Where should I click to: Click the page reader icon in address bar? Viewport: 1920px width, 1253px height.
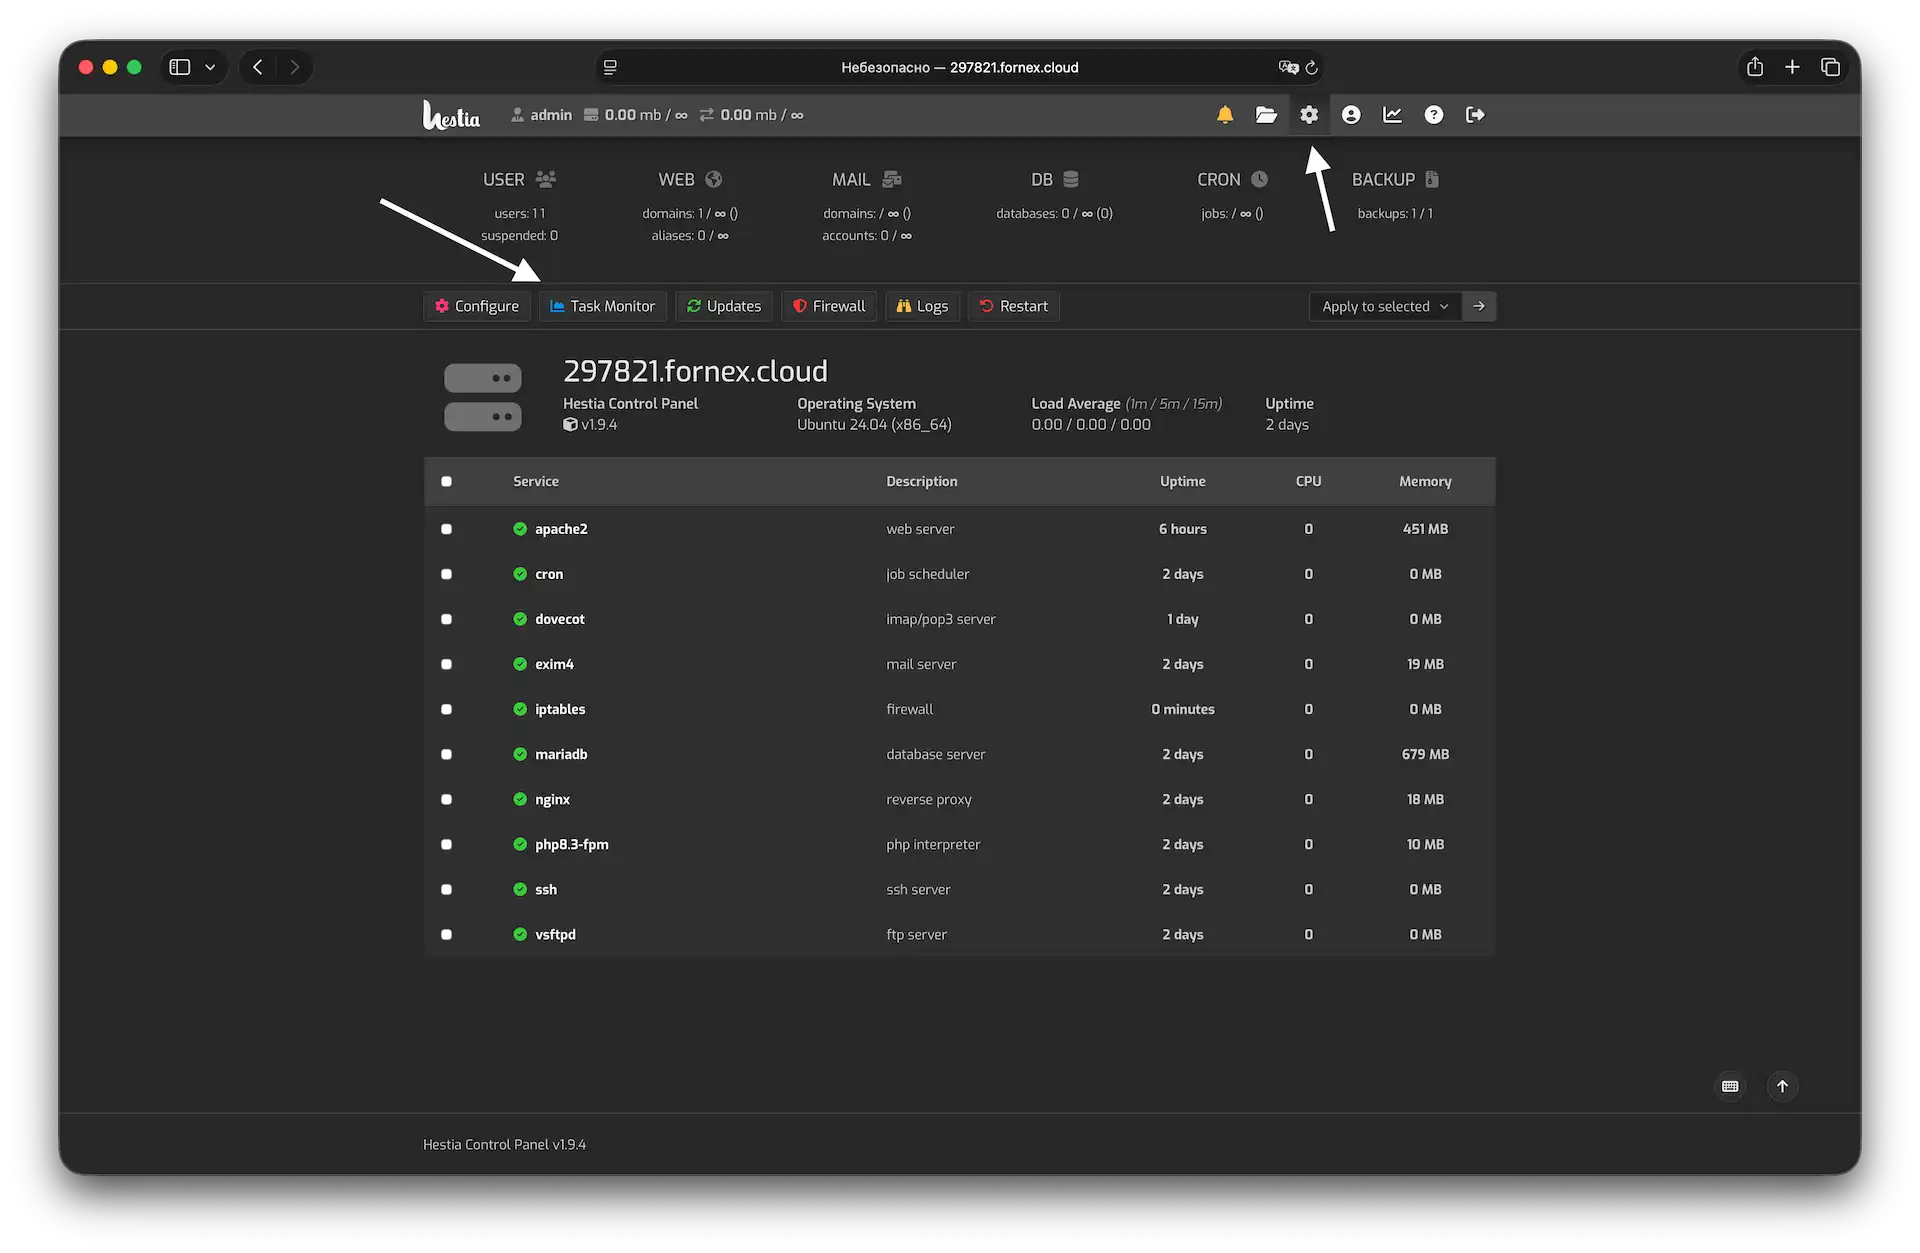pyautogui.click(x=610, y=67)
